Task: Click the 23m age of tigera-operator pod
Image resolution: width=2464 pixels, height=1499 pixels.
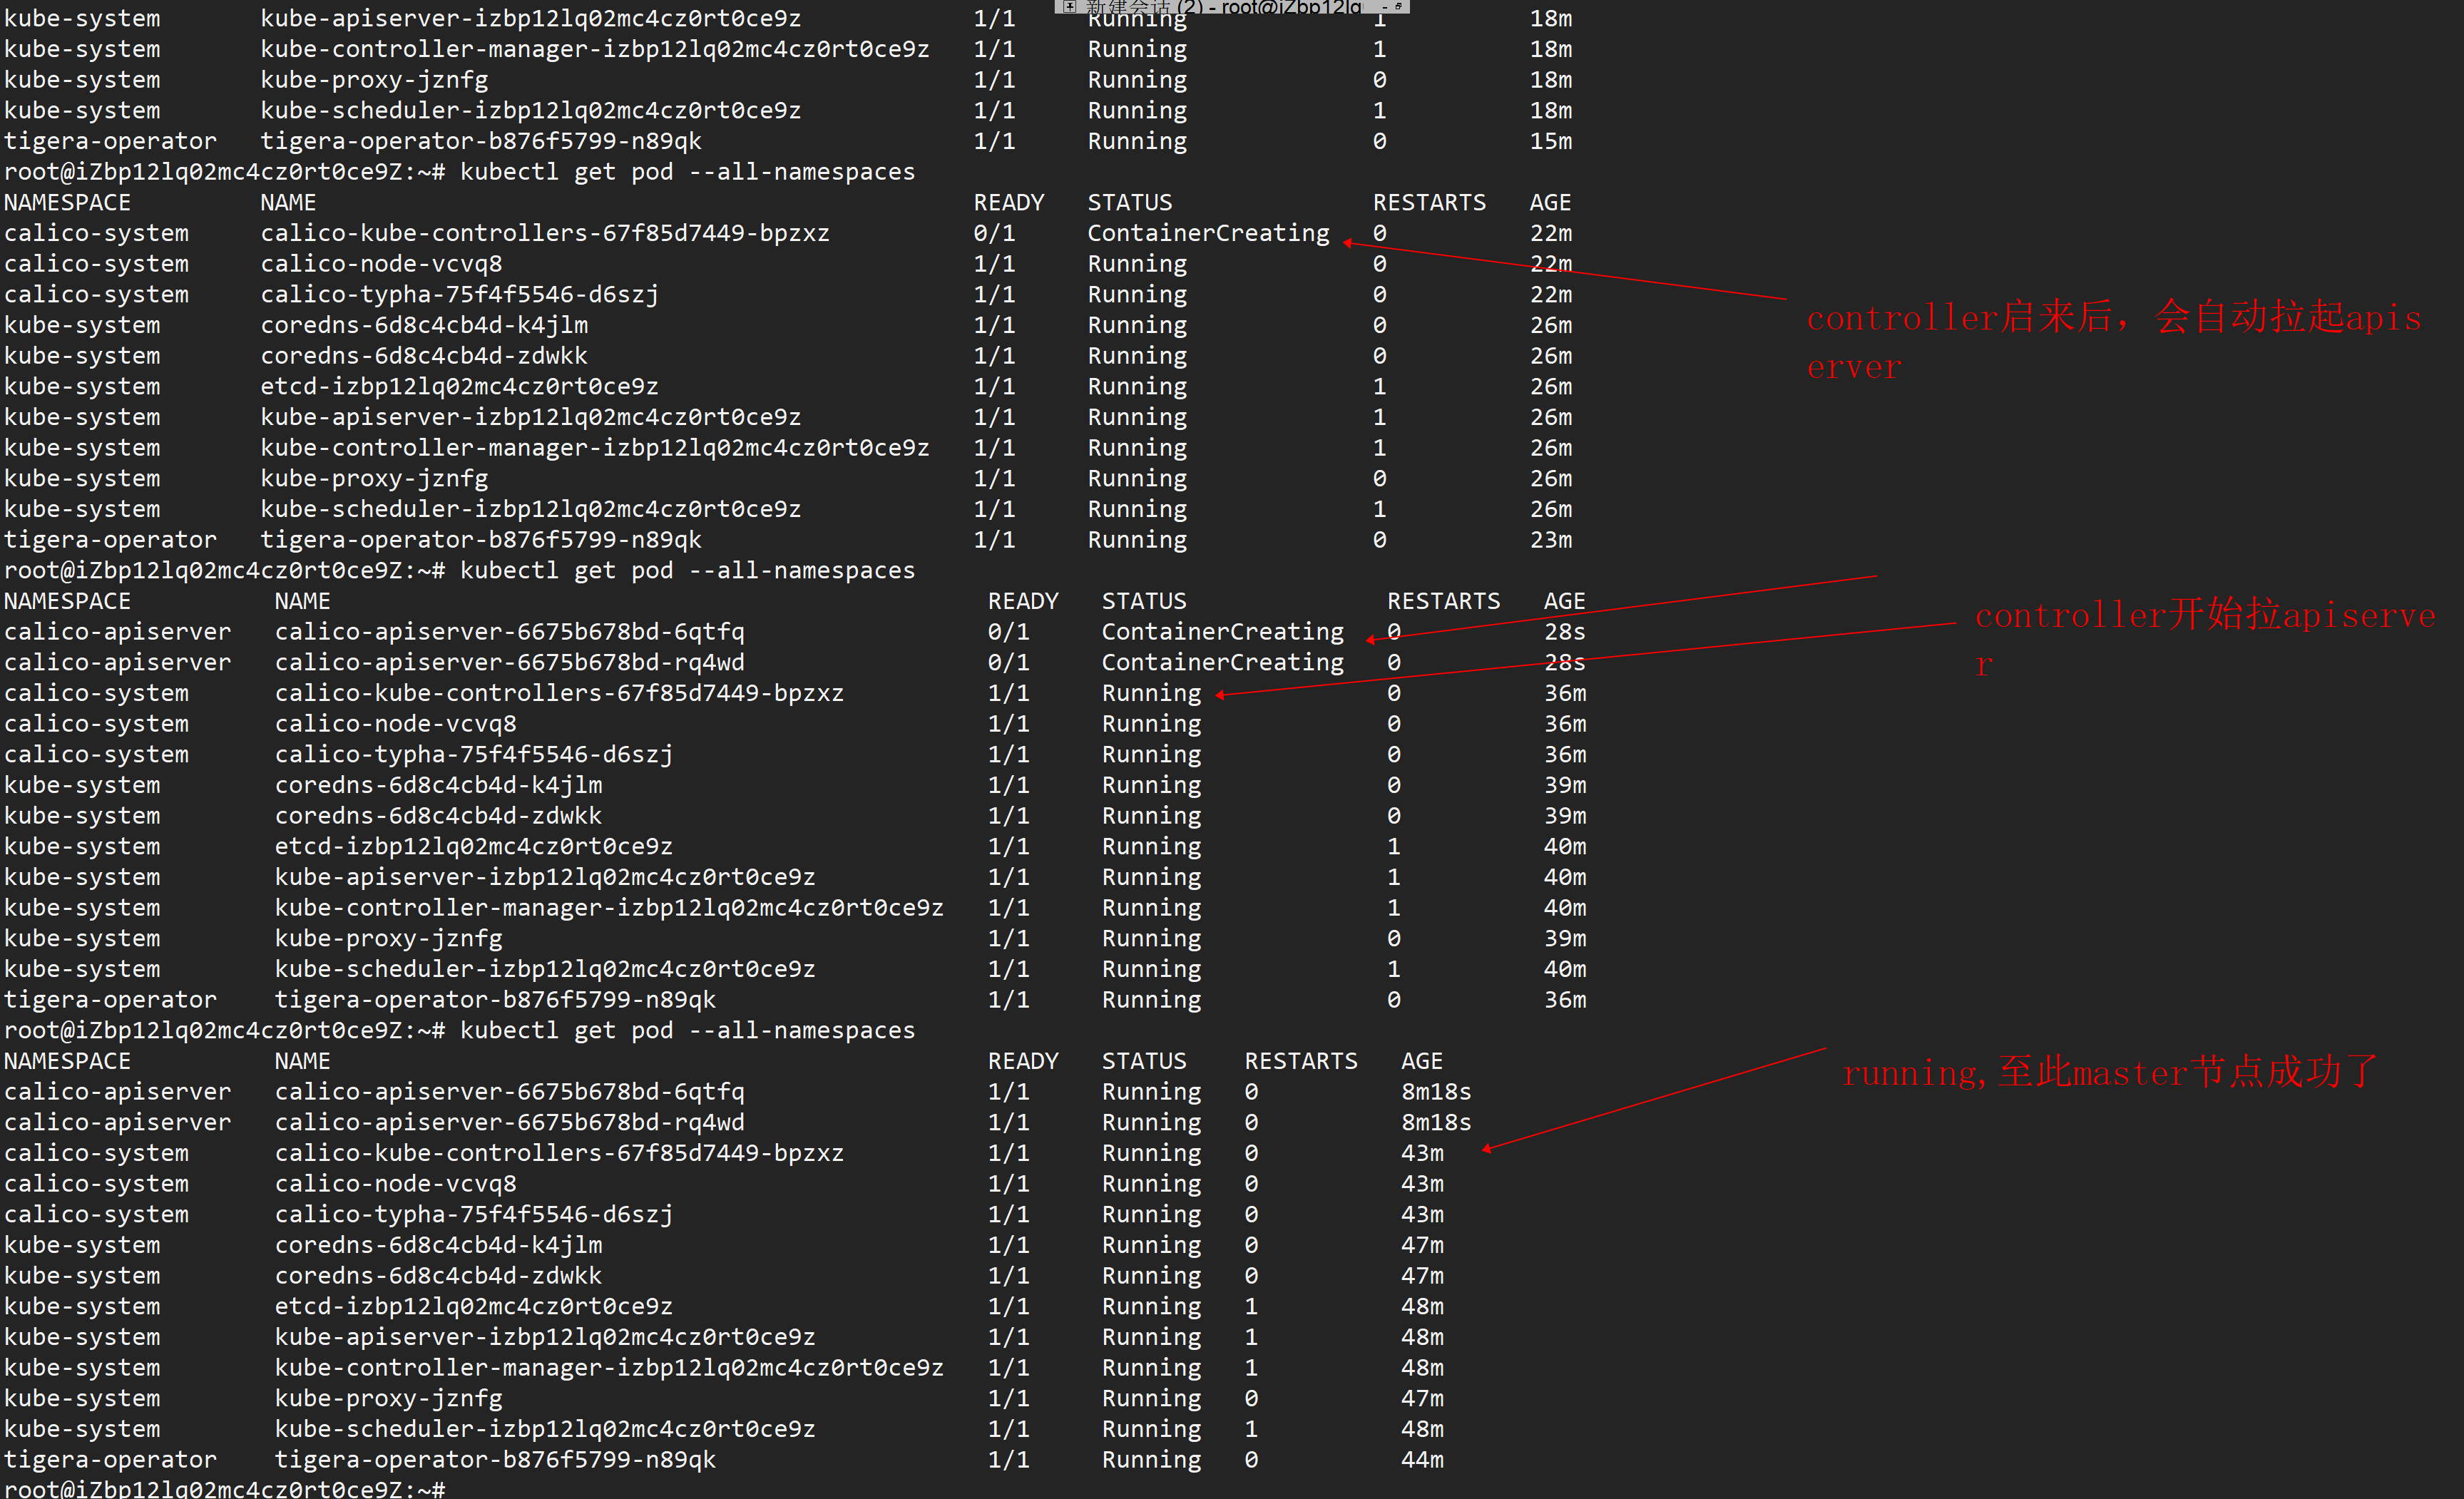Action: pyautogui.click(x=1550, y=540)
